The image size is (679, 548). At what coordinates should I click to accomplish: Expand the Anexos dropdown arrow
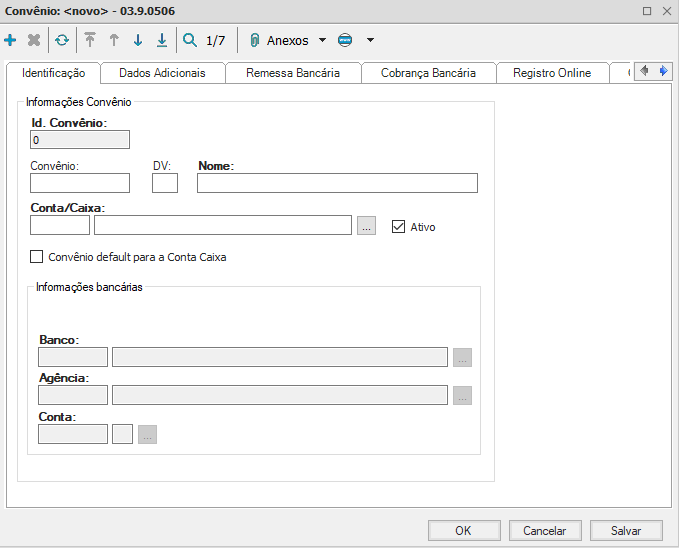pyautogui.click(x=322, y=41)
